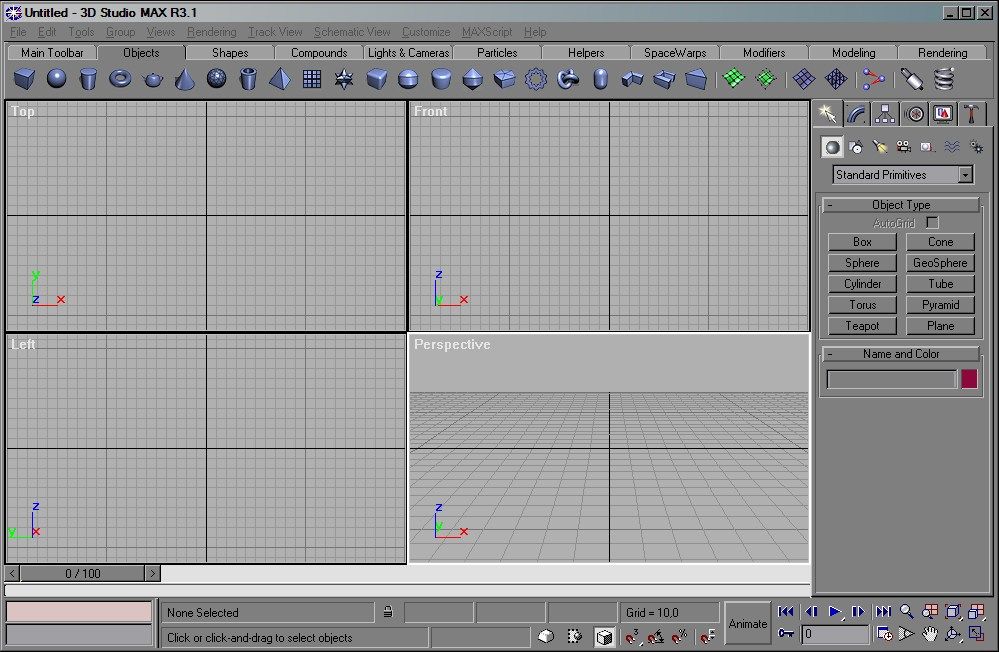Click the Plane button in Object Type
This screenshot has width=999, height=652.
940,326
